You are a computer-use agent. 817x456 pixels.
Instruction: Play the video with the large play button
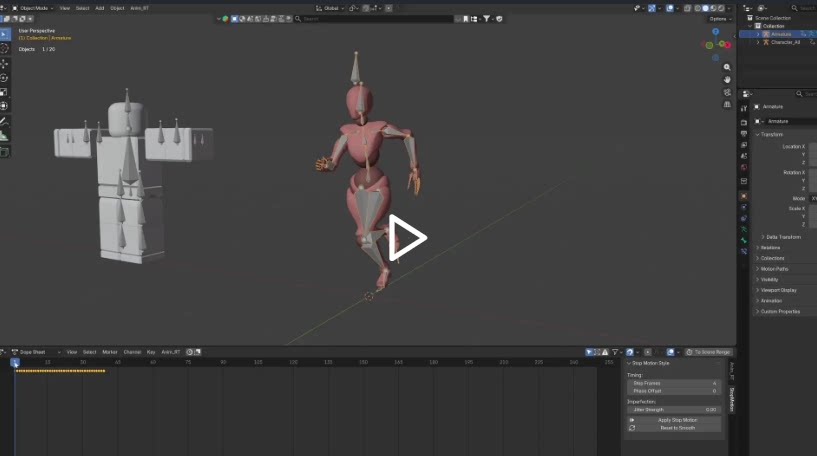(407, 238)
